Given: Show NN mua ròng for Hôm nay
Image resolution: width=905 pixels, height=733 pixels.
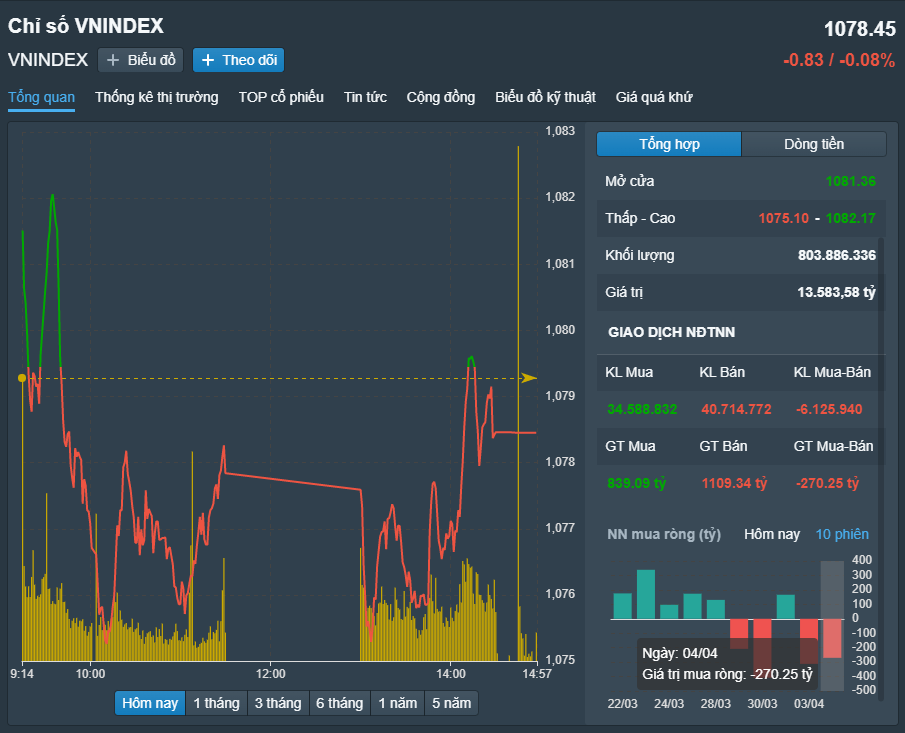Looking at the screenshot, I should tap(772, 534).
